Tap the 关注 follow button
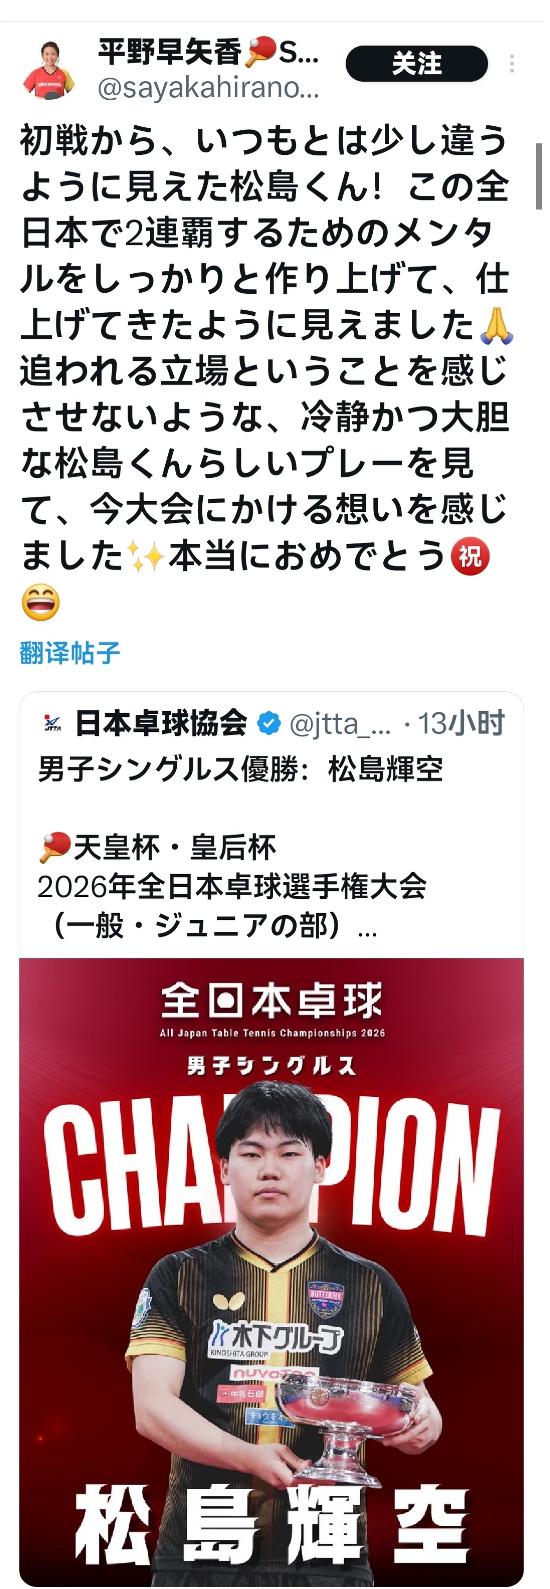 click(417, 64)
